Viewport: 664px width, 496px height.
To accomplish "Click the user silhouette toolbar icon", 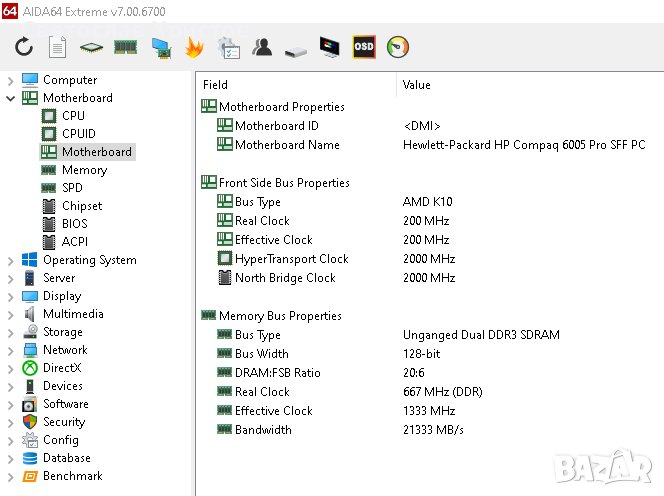I will [x=262, y=47].
